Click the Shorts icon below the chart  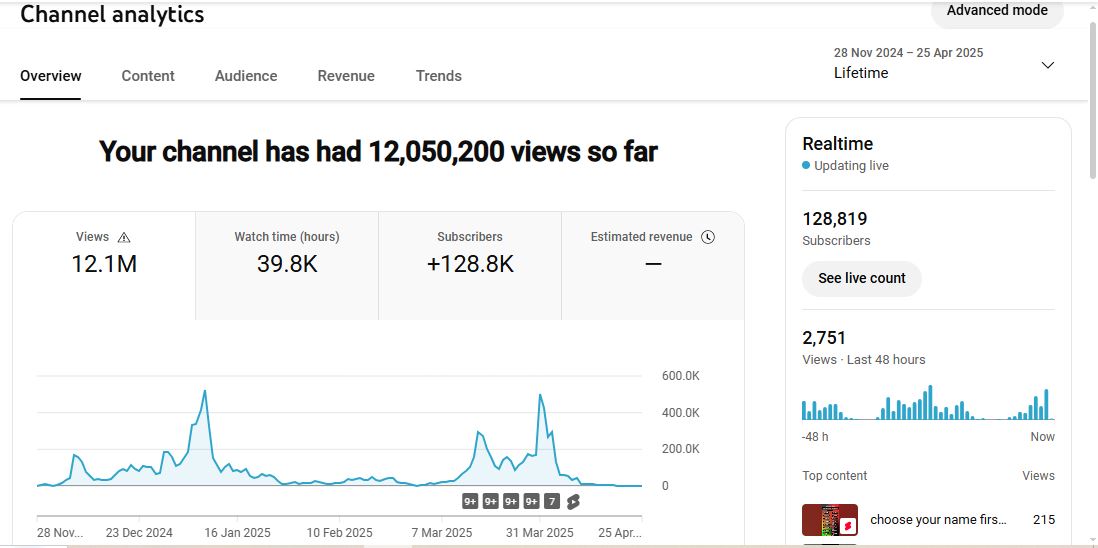[x=573, y=502]
